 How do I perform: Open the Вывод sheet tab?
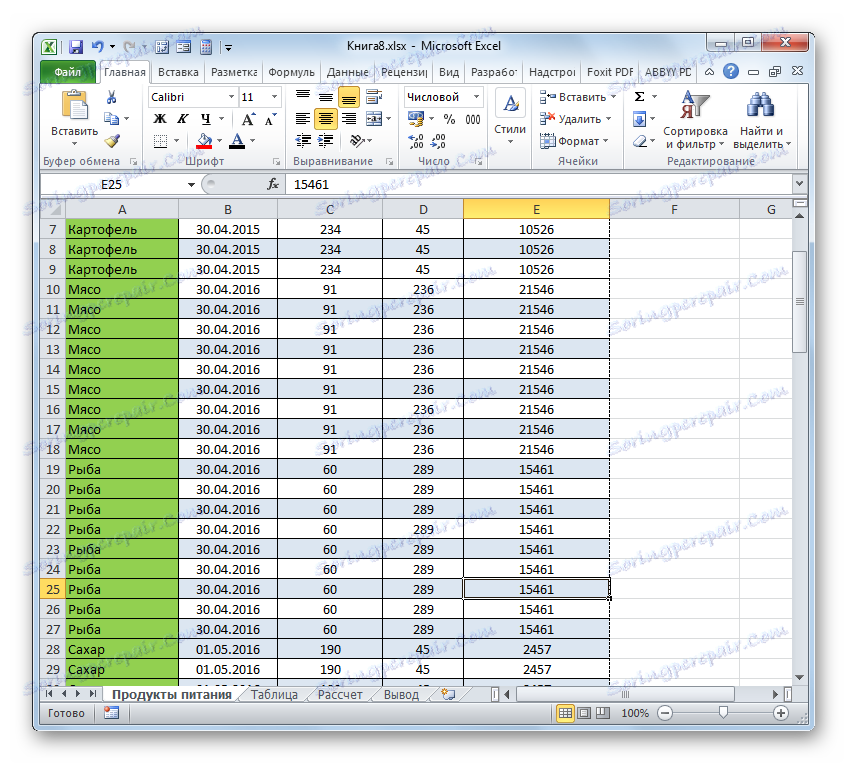pyautogui.click(x=401, y=695)
